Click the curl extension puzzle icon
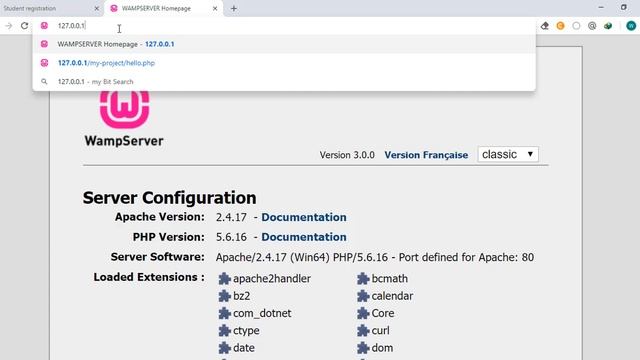The width and height of the screenshot is (640, 360). (x=363, y=331)
